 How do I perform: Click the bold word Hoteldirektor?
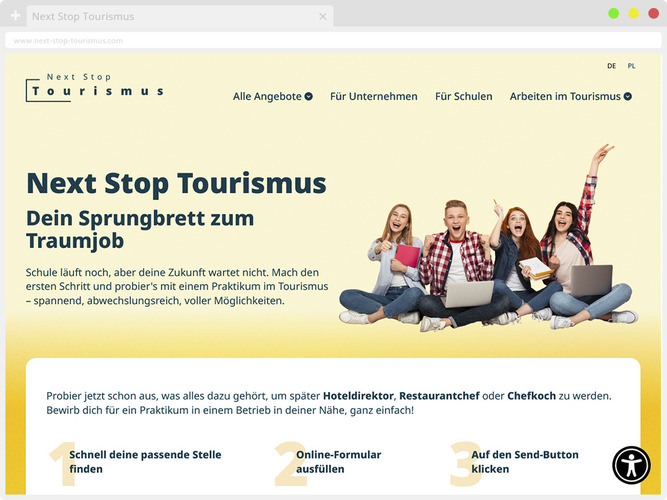358,396
